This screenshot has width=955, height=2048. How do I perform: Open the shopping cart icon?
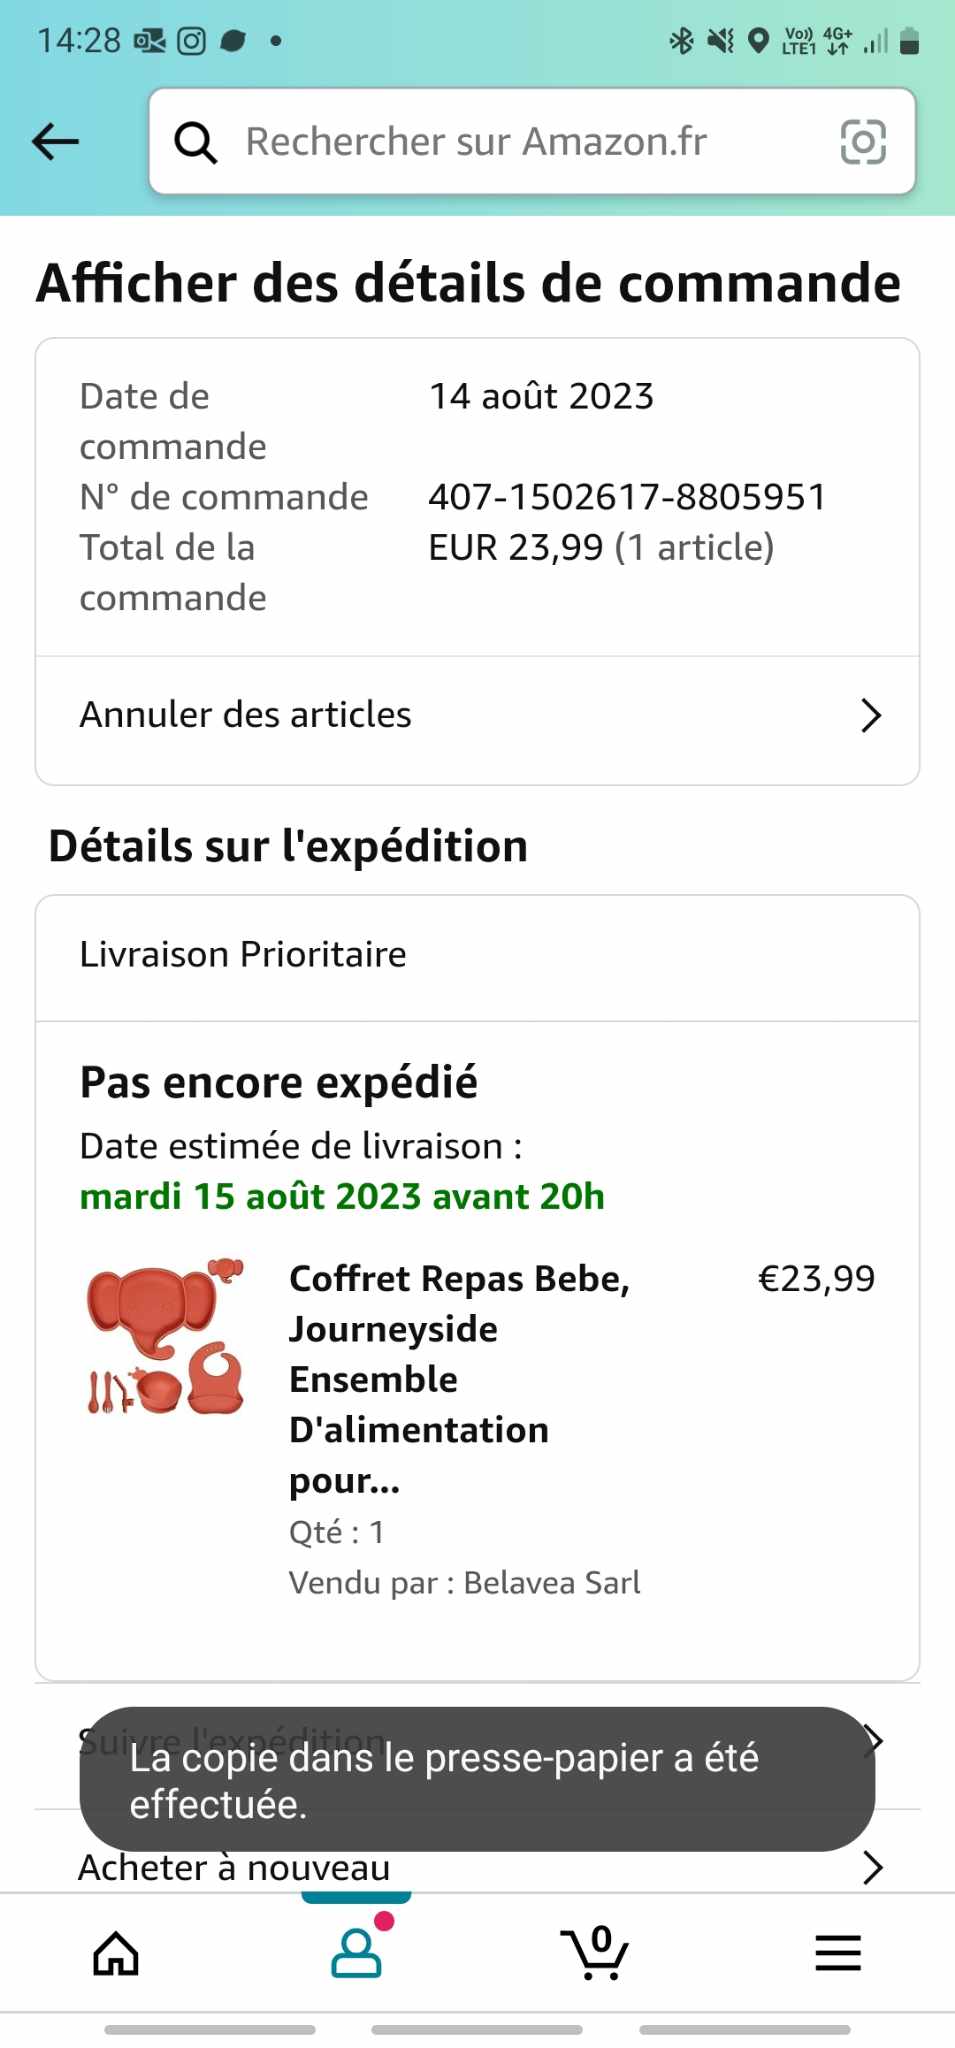coord(595,1953)
